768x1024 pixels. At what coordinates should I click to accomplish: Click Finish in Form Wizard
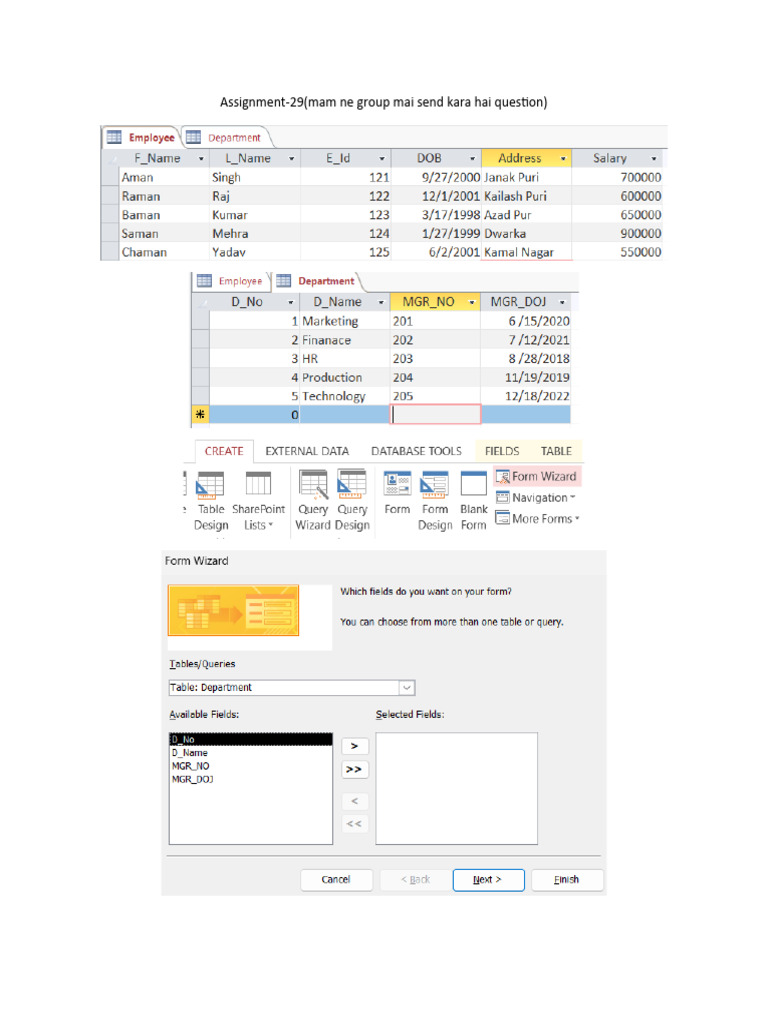click(567, 880)
